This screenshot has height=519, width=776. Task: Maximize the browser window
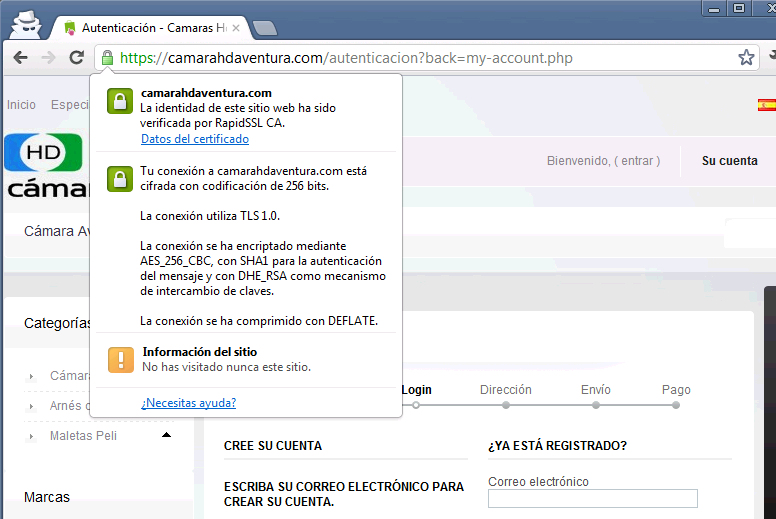click(x=739, y=8)
